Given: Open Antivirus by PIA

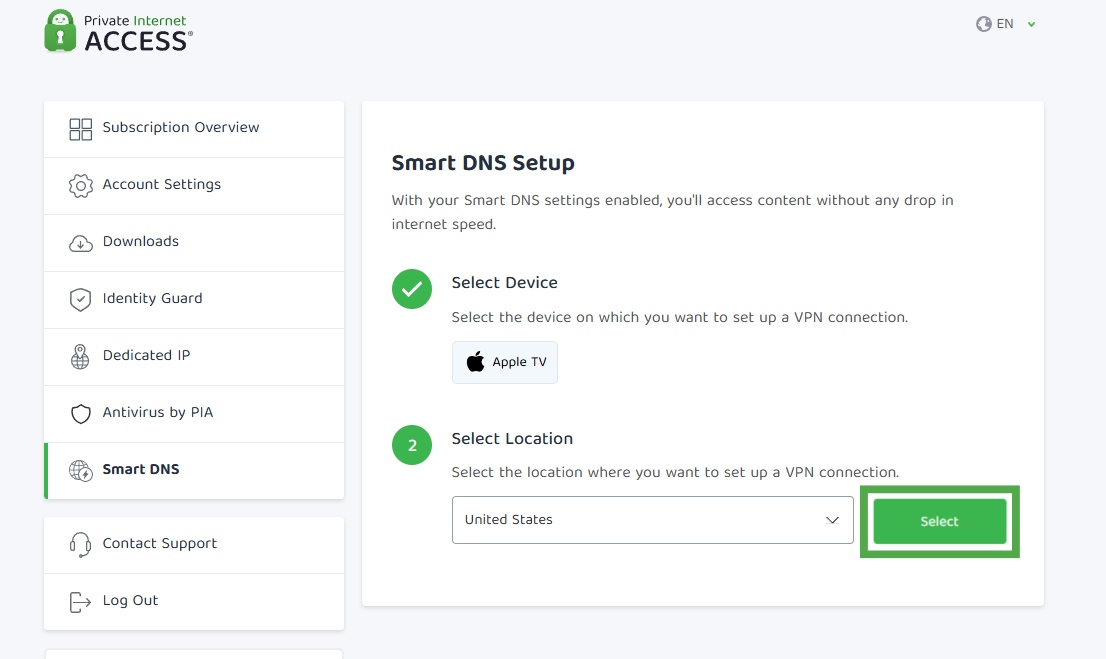Looking at the screenshot, I should click(194, 414).
